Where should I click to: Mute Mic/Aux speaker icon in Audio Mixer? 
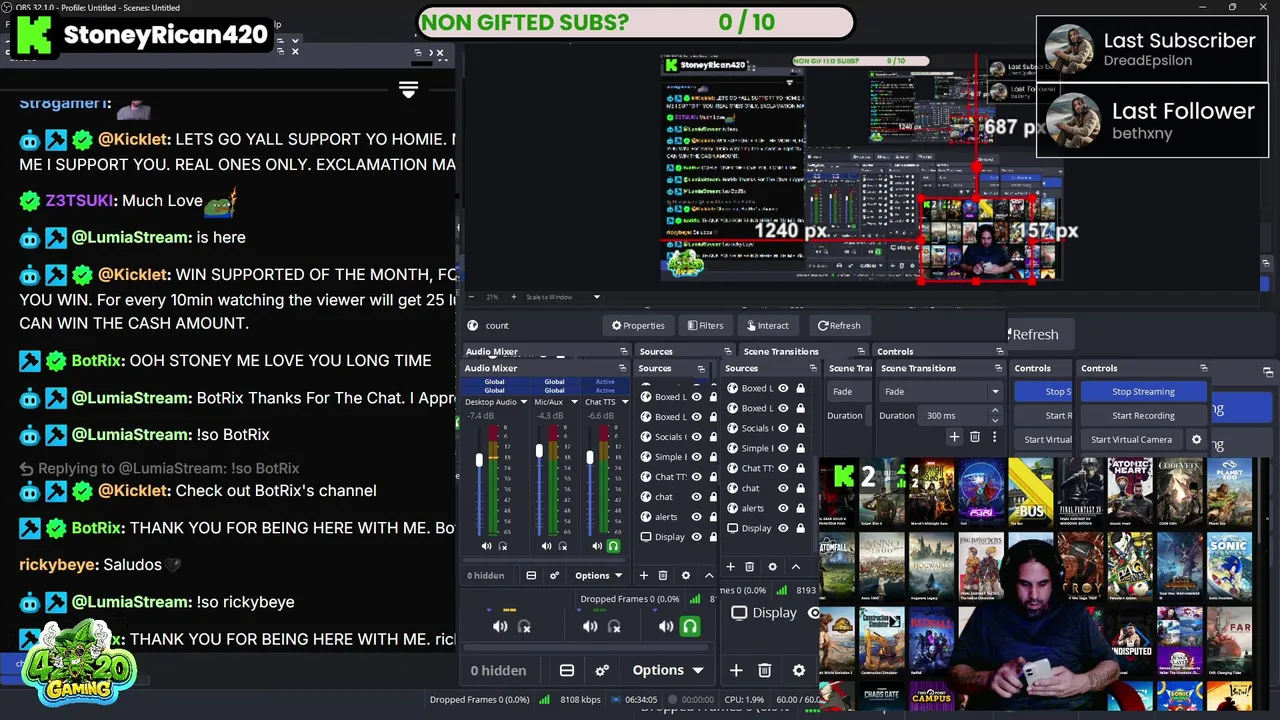pyautogui.click(x=546, y=546)
